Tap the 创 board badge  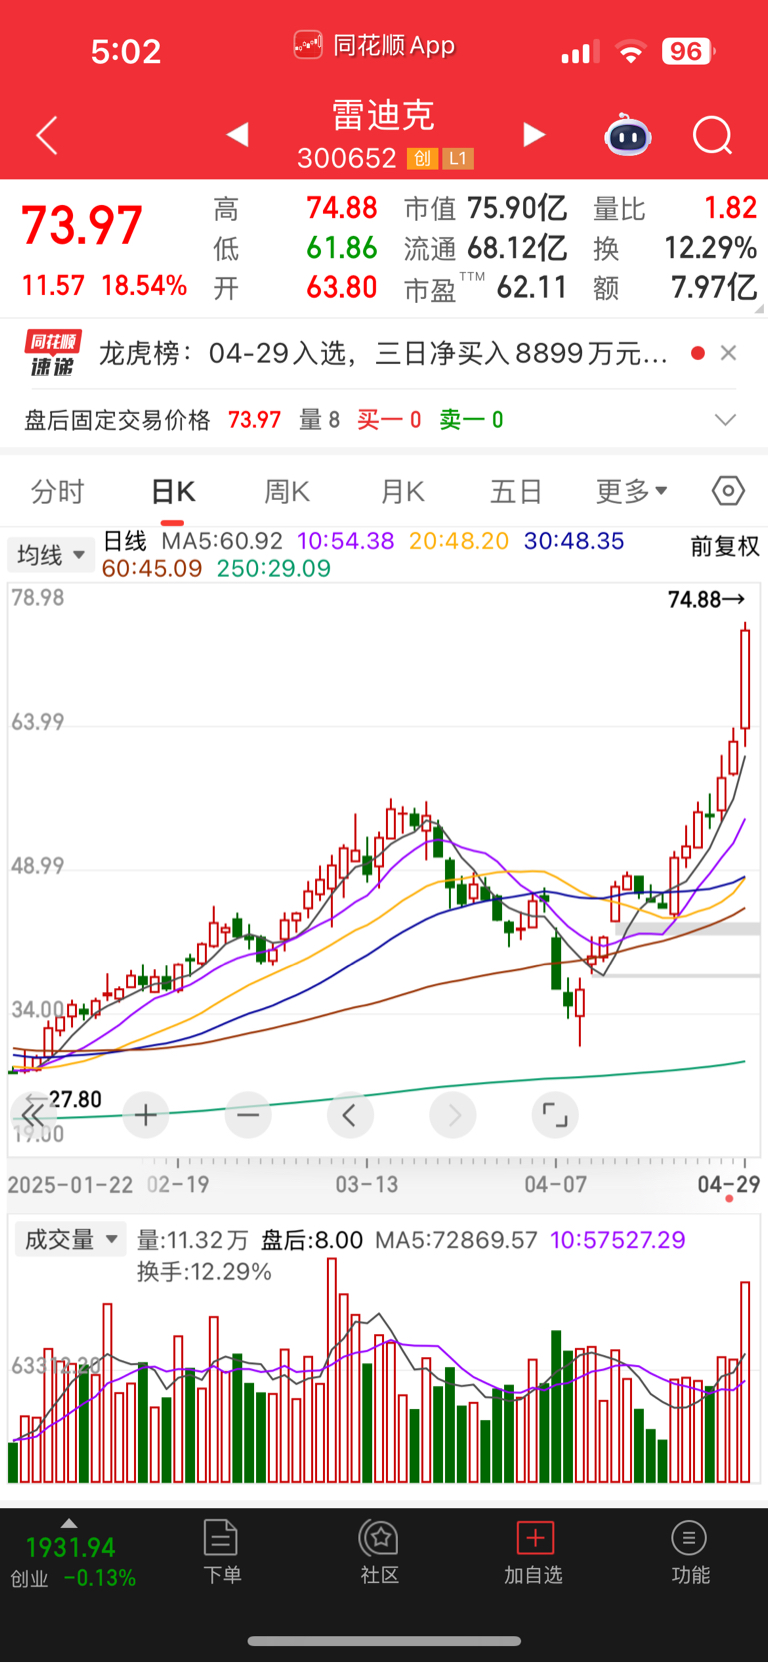click(423, 158)
